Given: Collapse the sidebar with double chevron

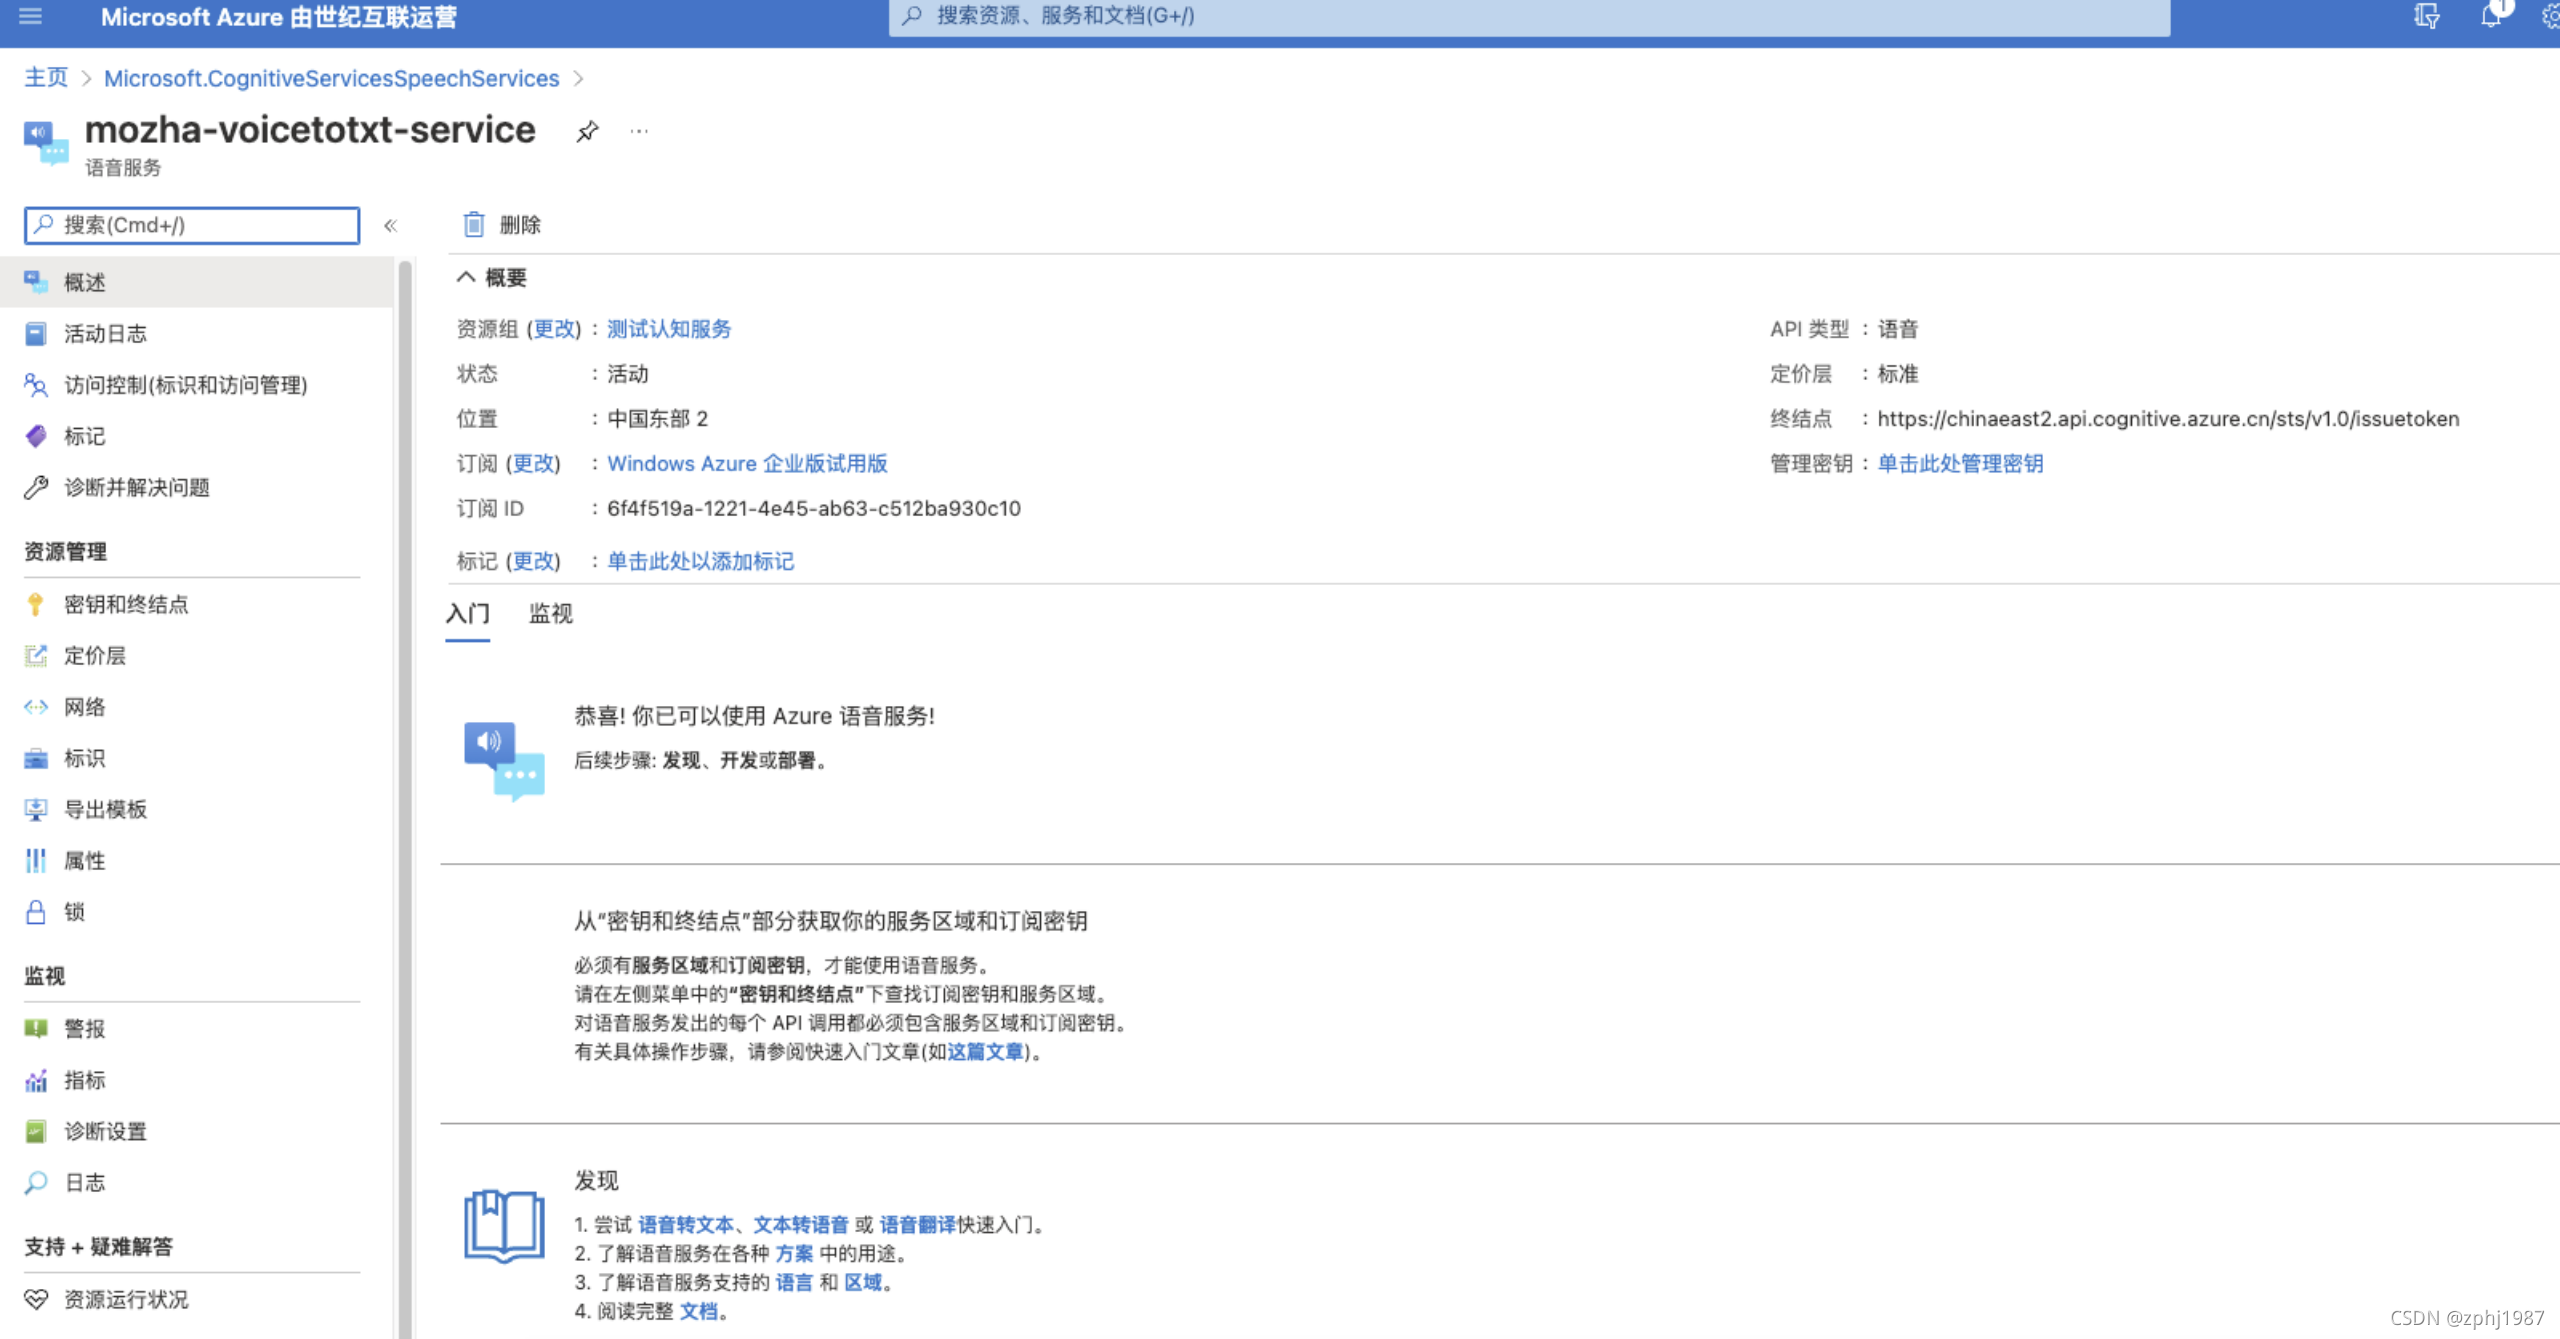Looking at the screenshot, I should tap(391, 226).
